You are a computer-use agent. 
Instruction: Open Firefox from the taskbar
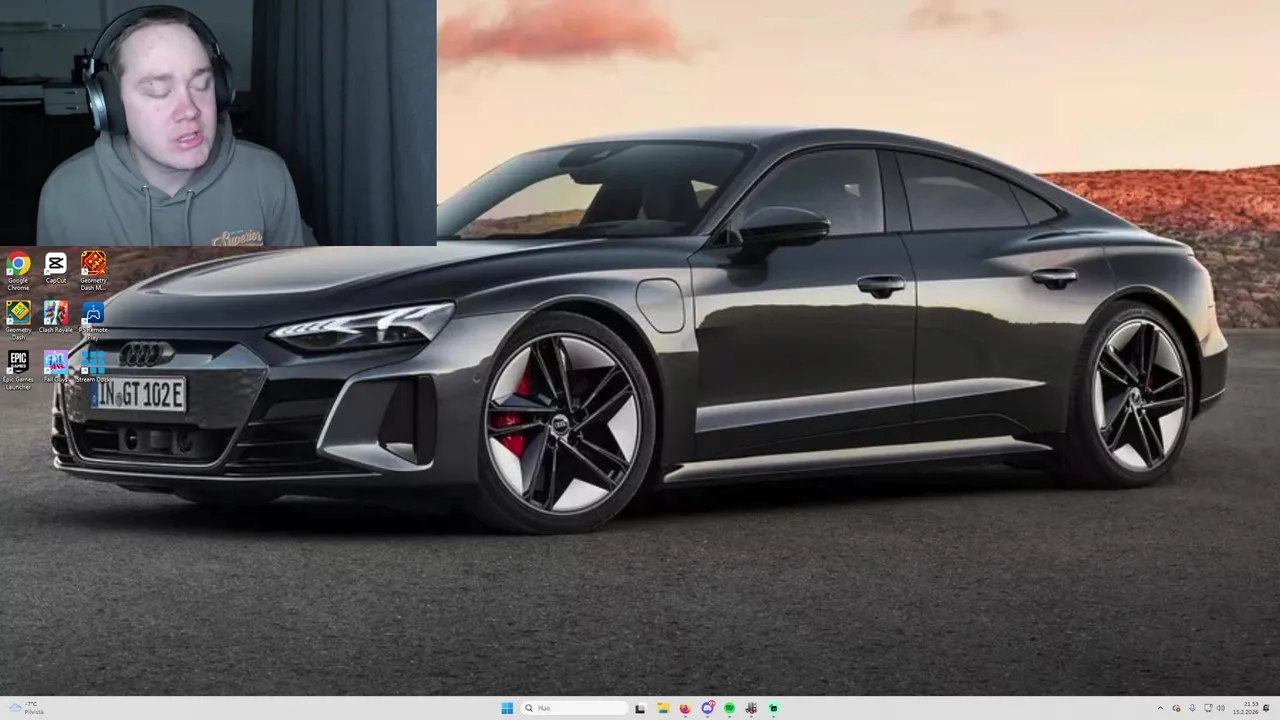pos(685,708)
